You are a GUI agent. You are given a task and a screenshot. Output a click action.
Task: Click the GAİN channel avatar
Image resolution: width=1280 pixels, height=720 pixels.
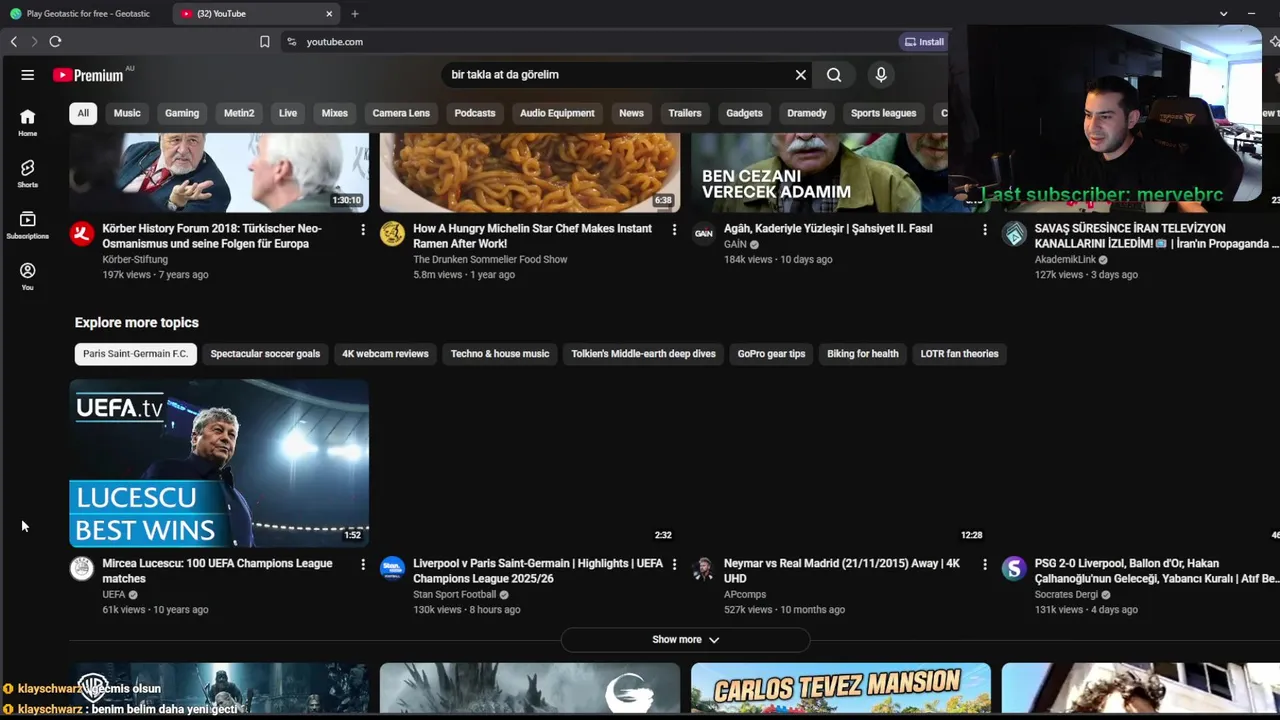tap(704, 234)
